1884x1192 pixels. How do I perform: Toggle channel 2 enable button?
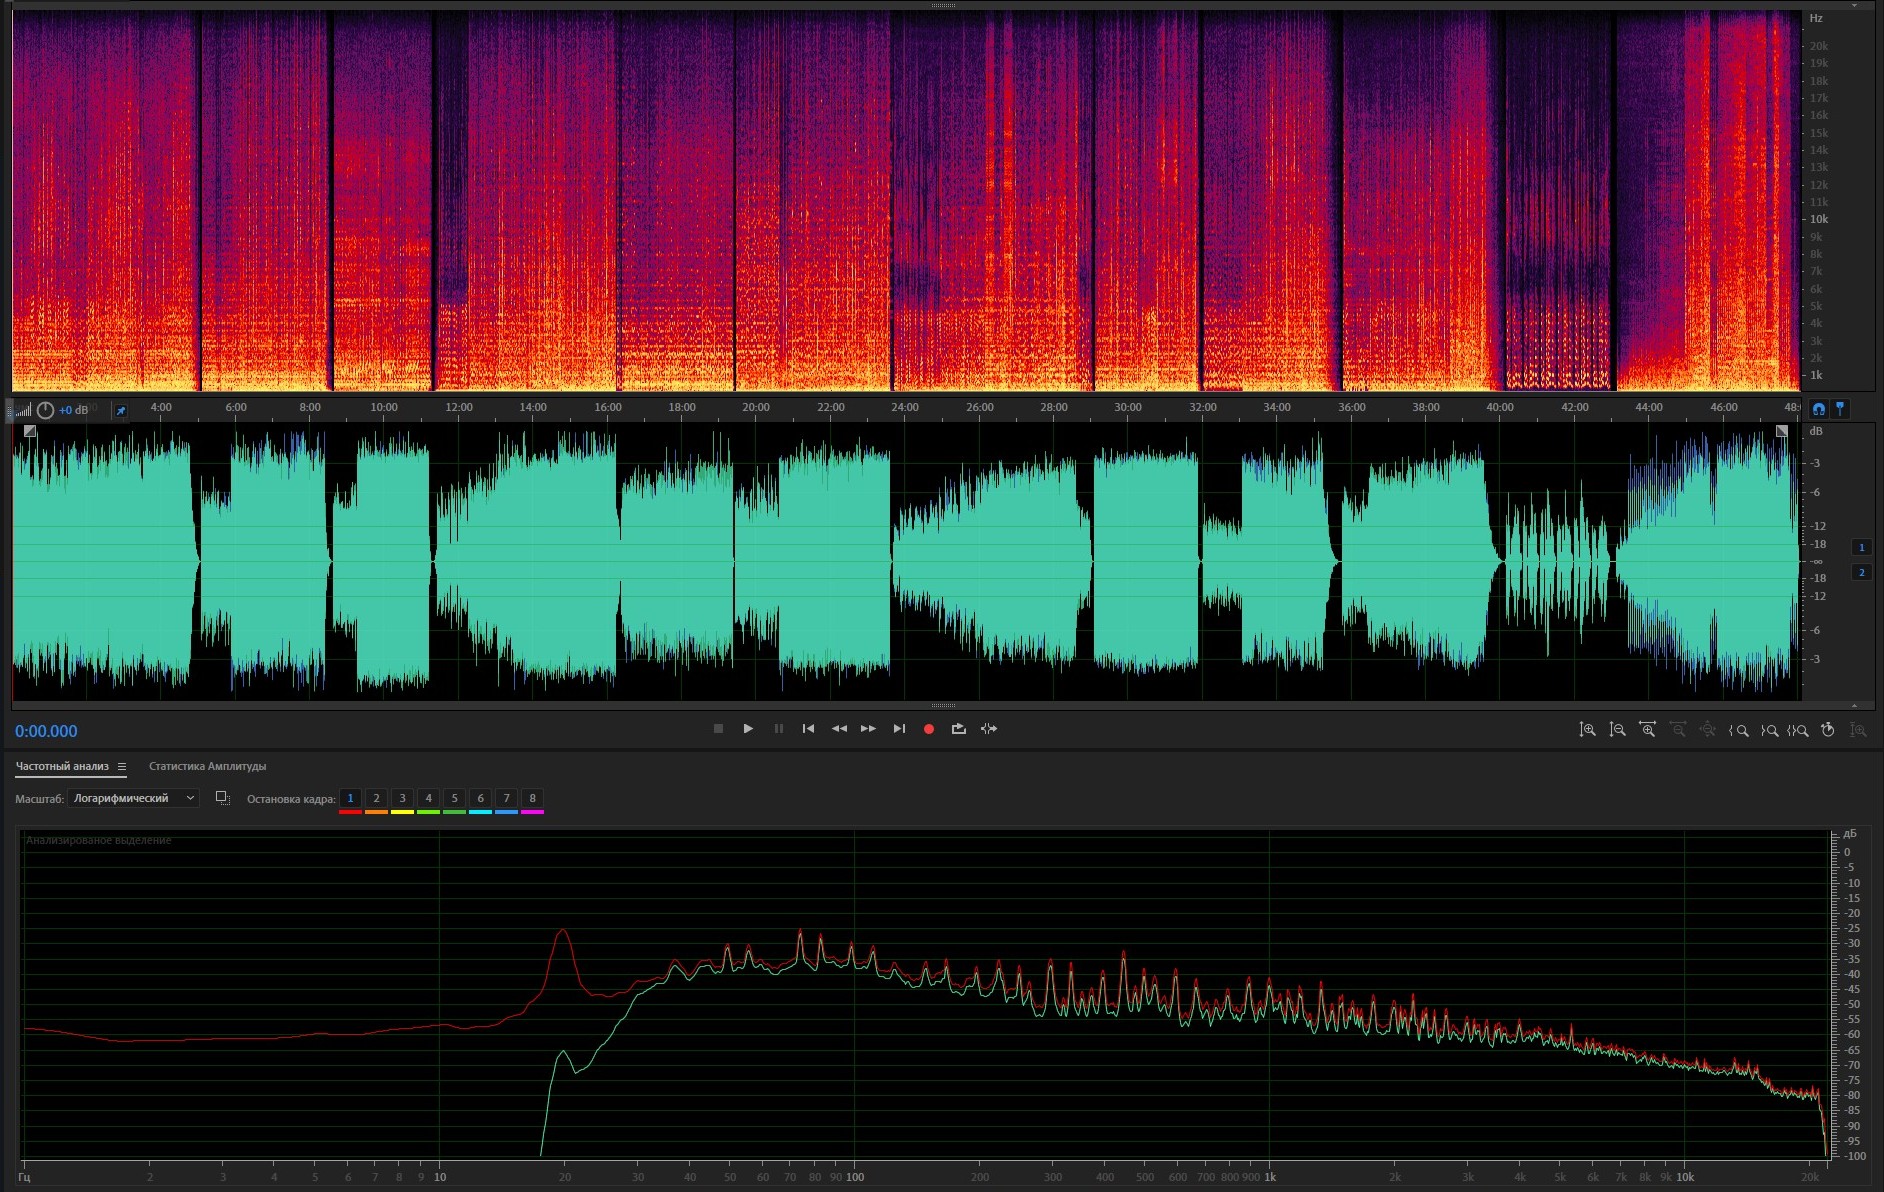1861,572
